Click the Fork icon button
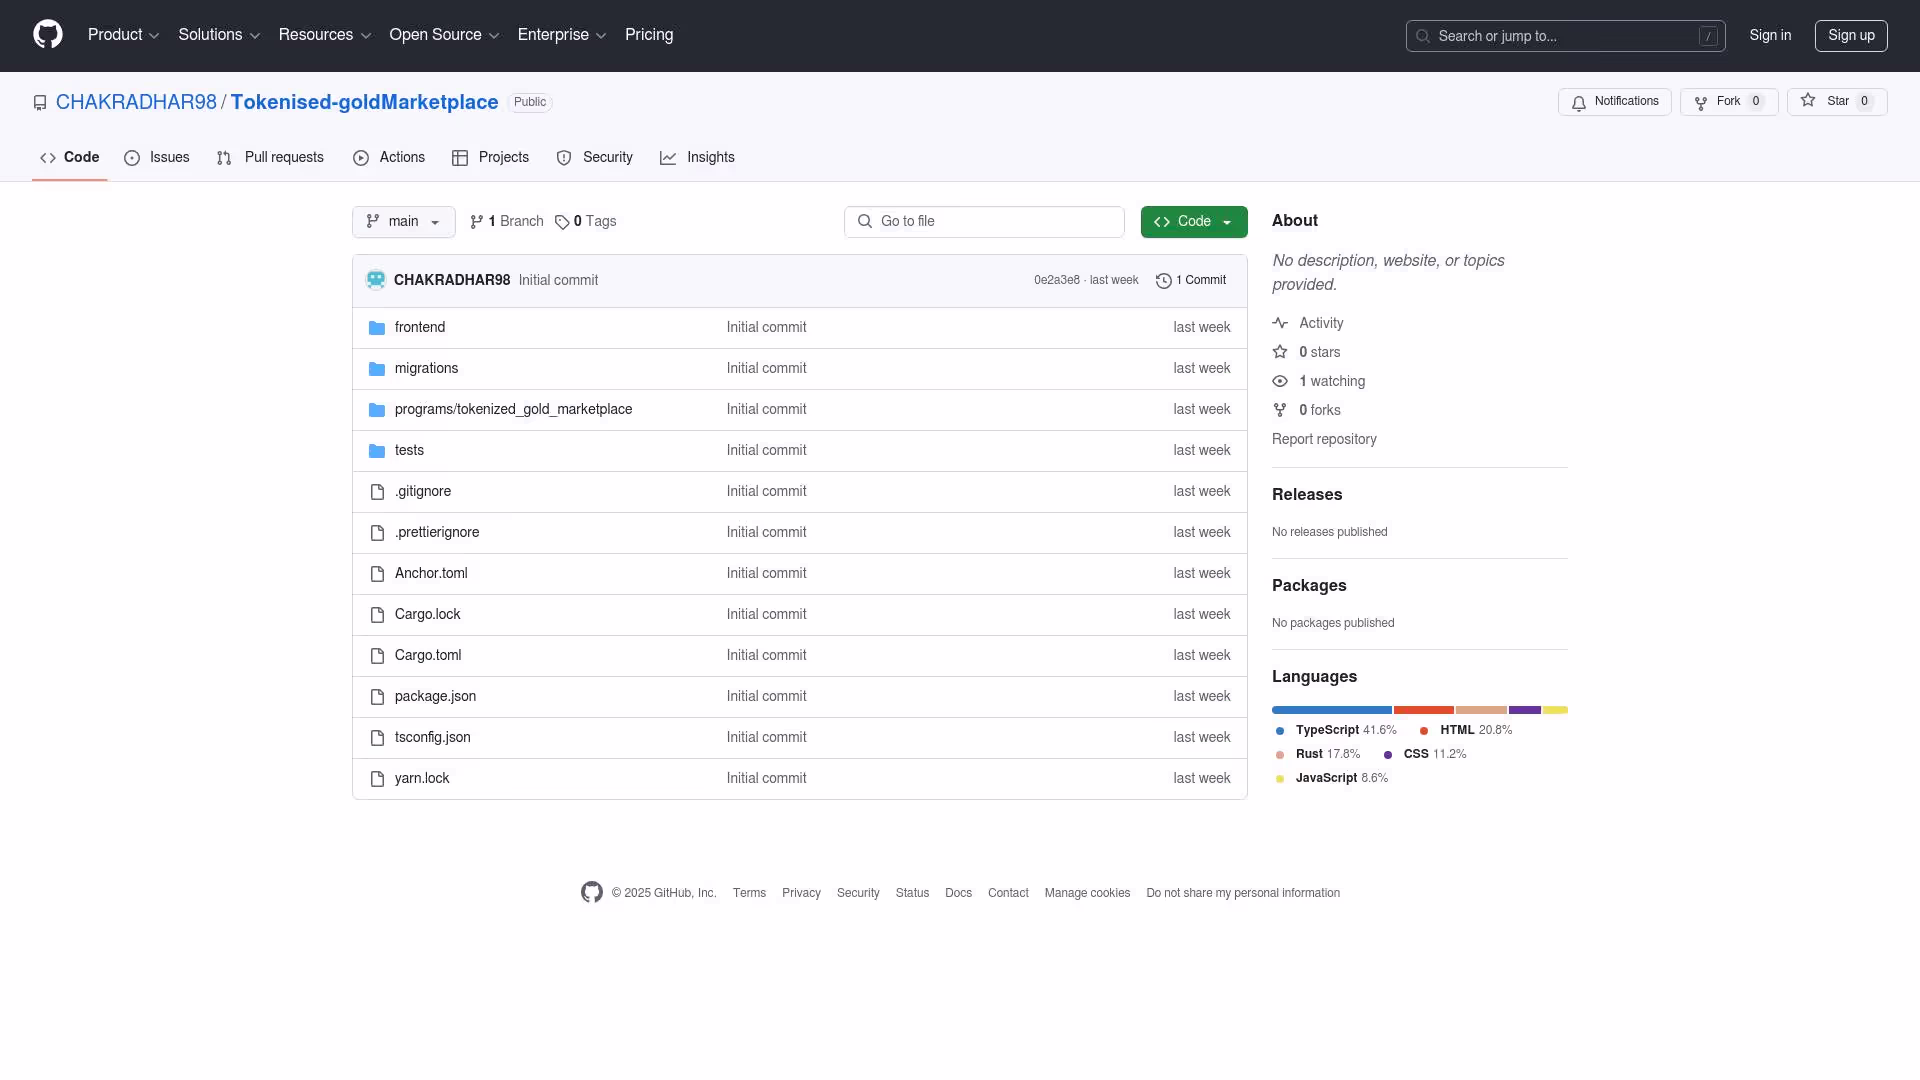This screenshot has height=1080, width=1920. [1701, 103]
